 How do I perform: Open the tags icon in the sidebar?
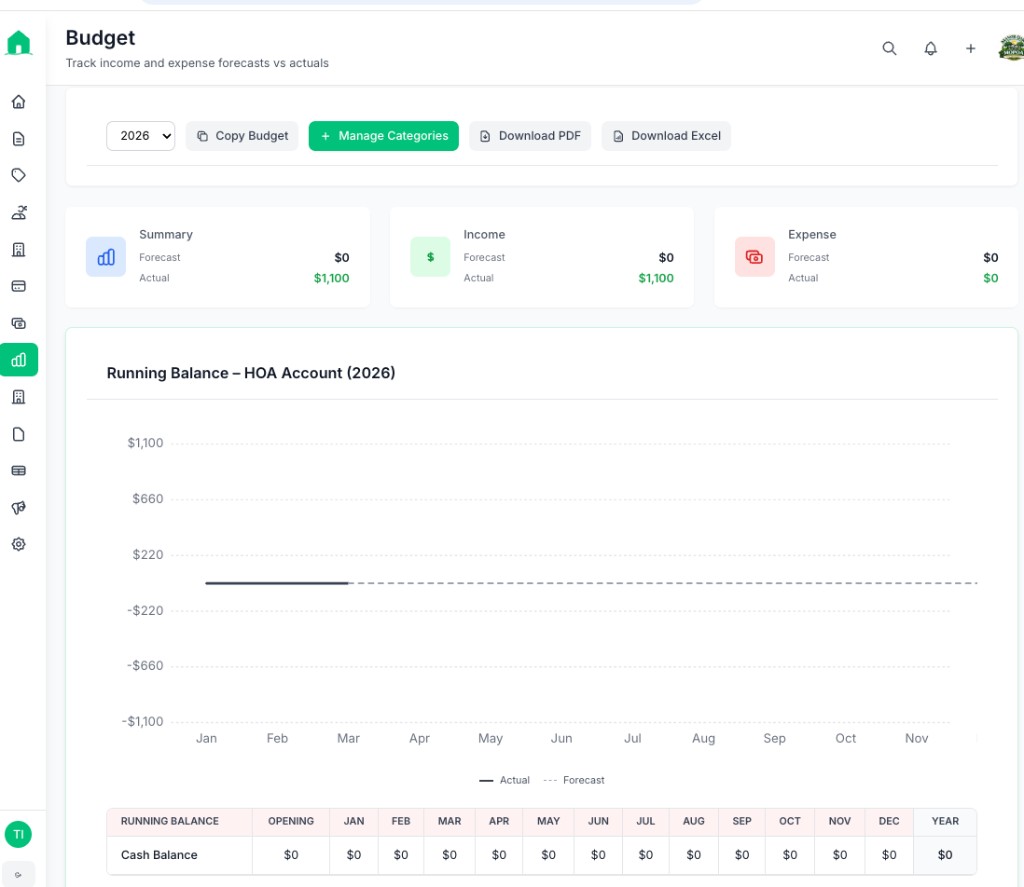tap(19, 175)
